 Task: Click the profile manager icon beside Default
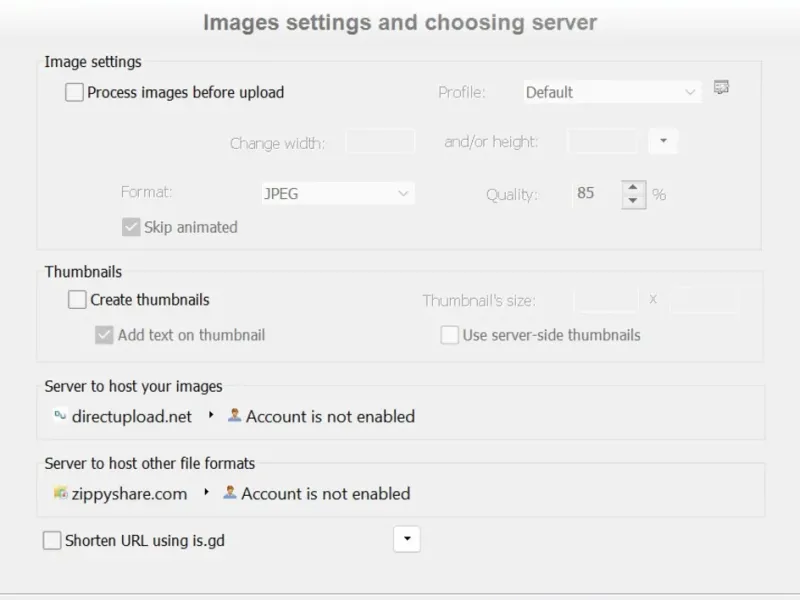[x=721, y=88]
